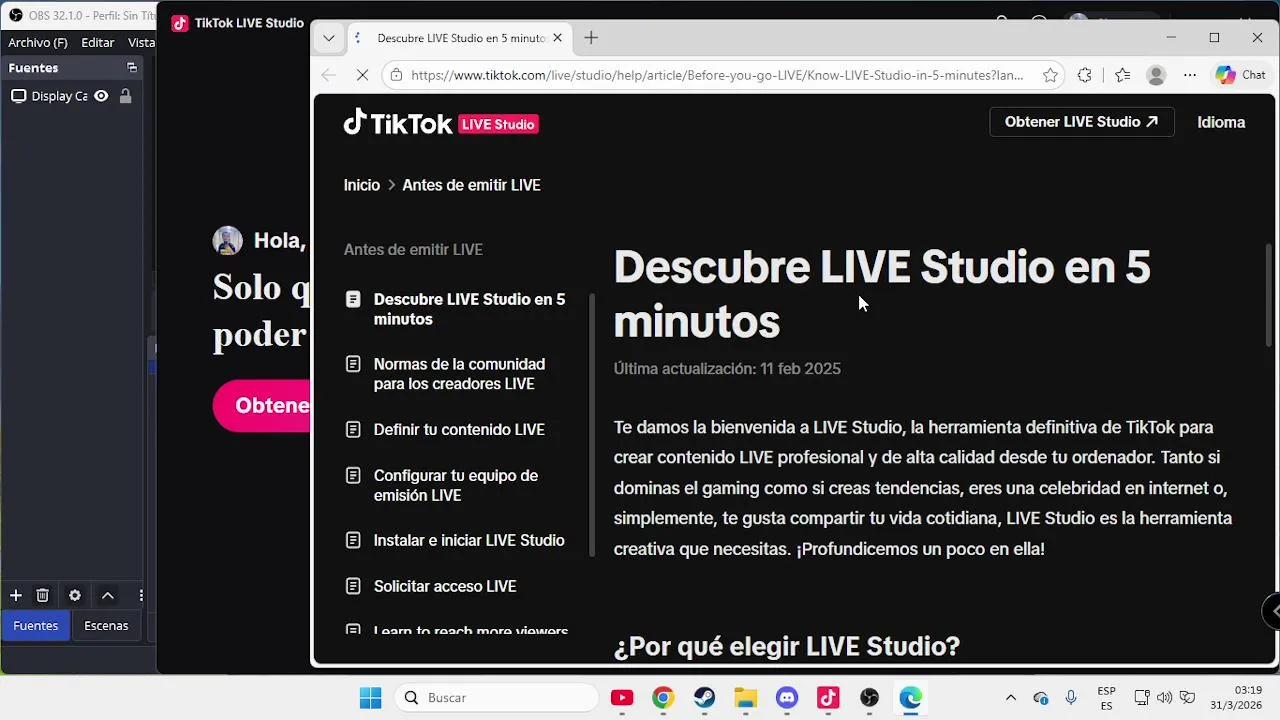Move OBS source up with arrow
1280x720 pixels.
[107, 595]
